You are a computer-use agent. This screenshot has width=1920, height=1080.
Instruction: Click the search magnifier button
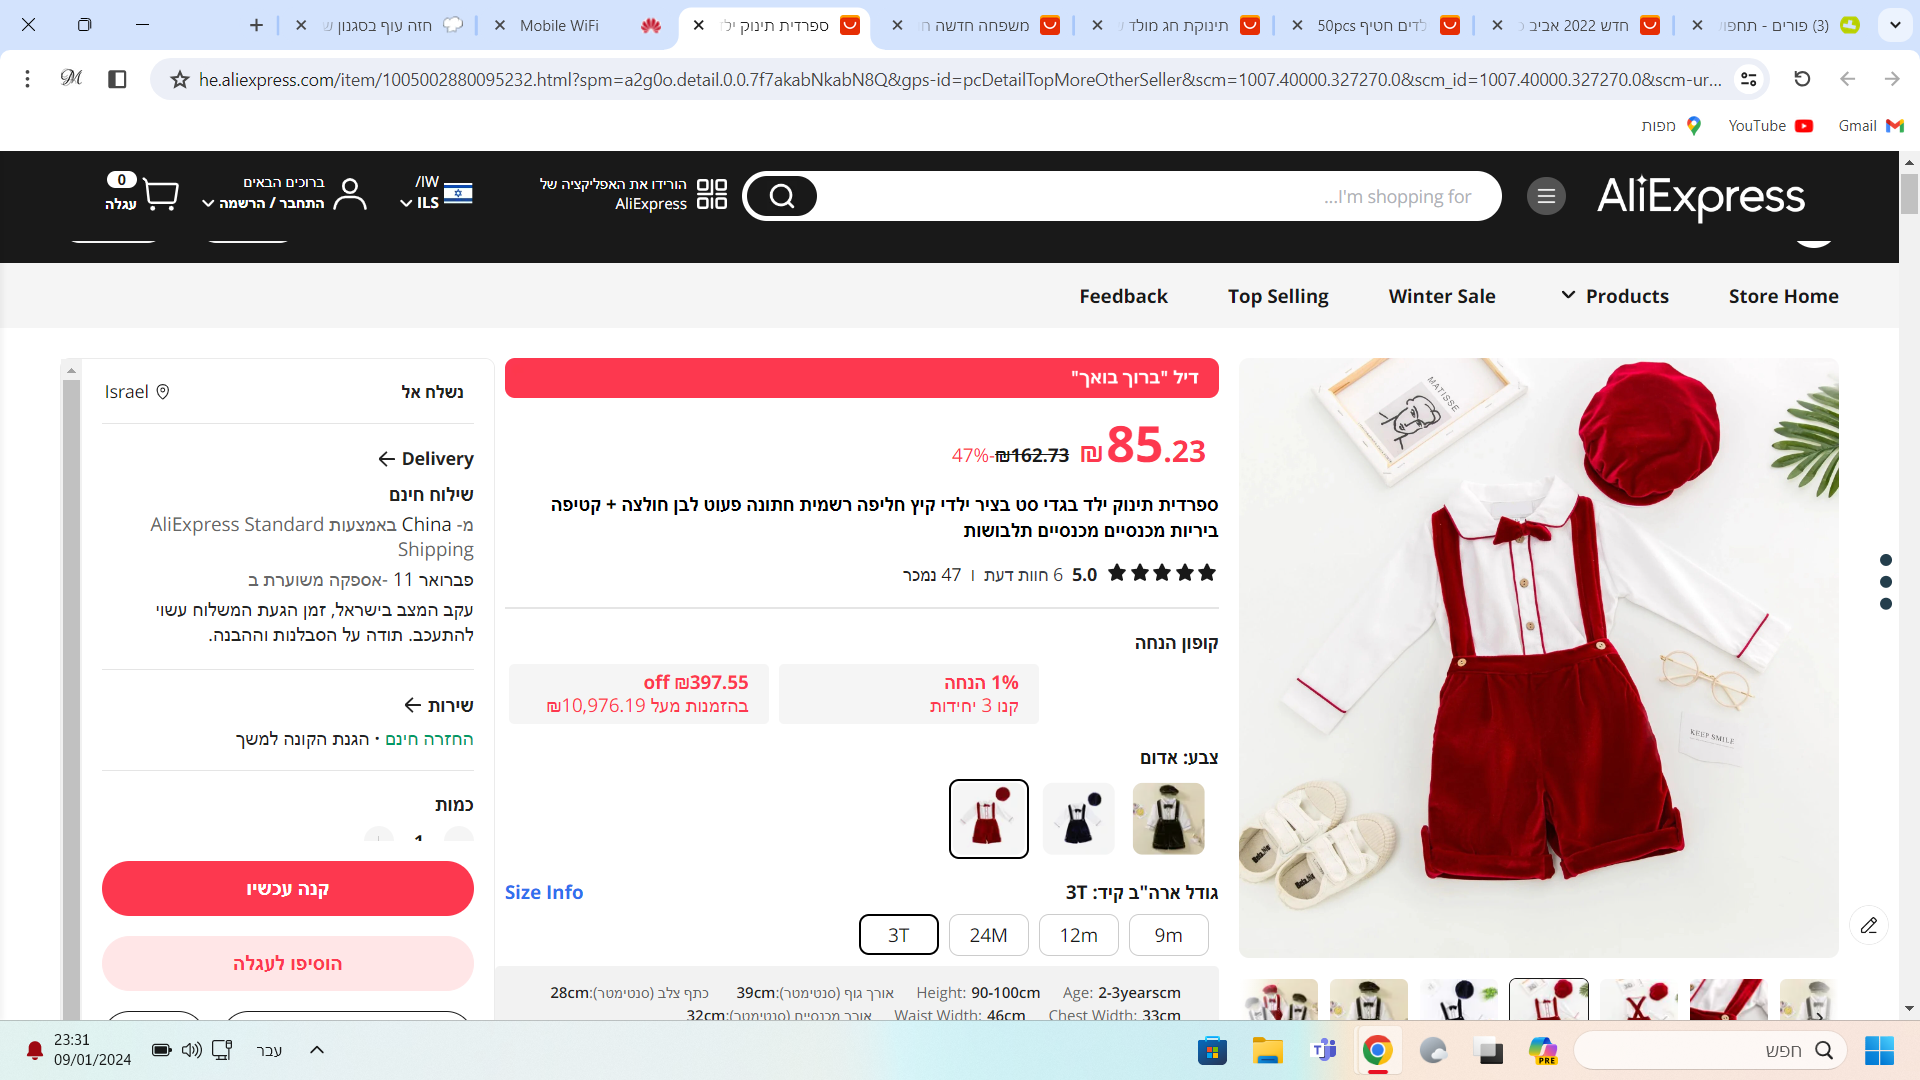[x=781, y=196]
